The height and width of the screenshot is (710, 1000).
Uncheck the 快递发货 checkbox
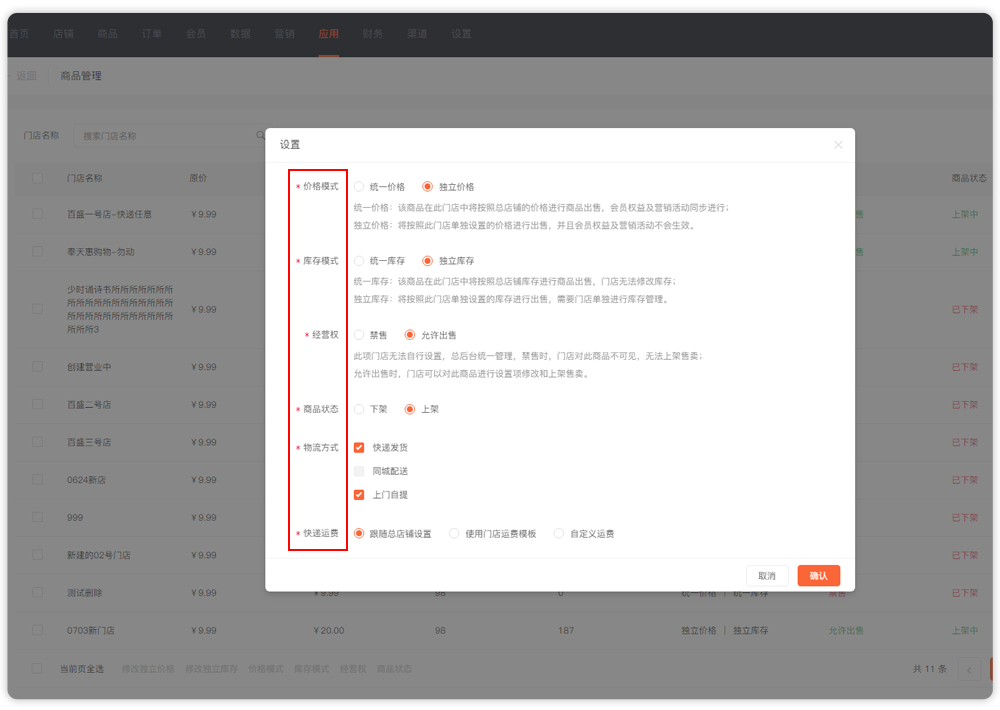(359, 448)
